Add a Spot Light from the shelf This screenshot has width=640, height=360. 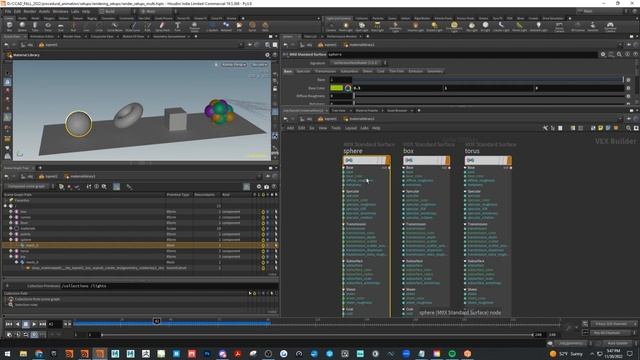tap(361, 27)
